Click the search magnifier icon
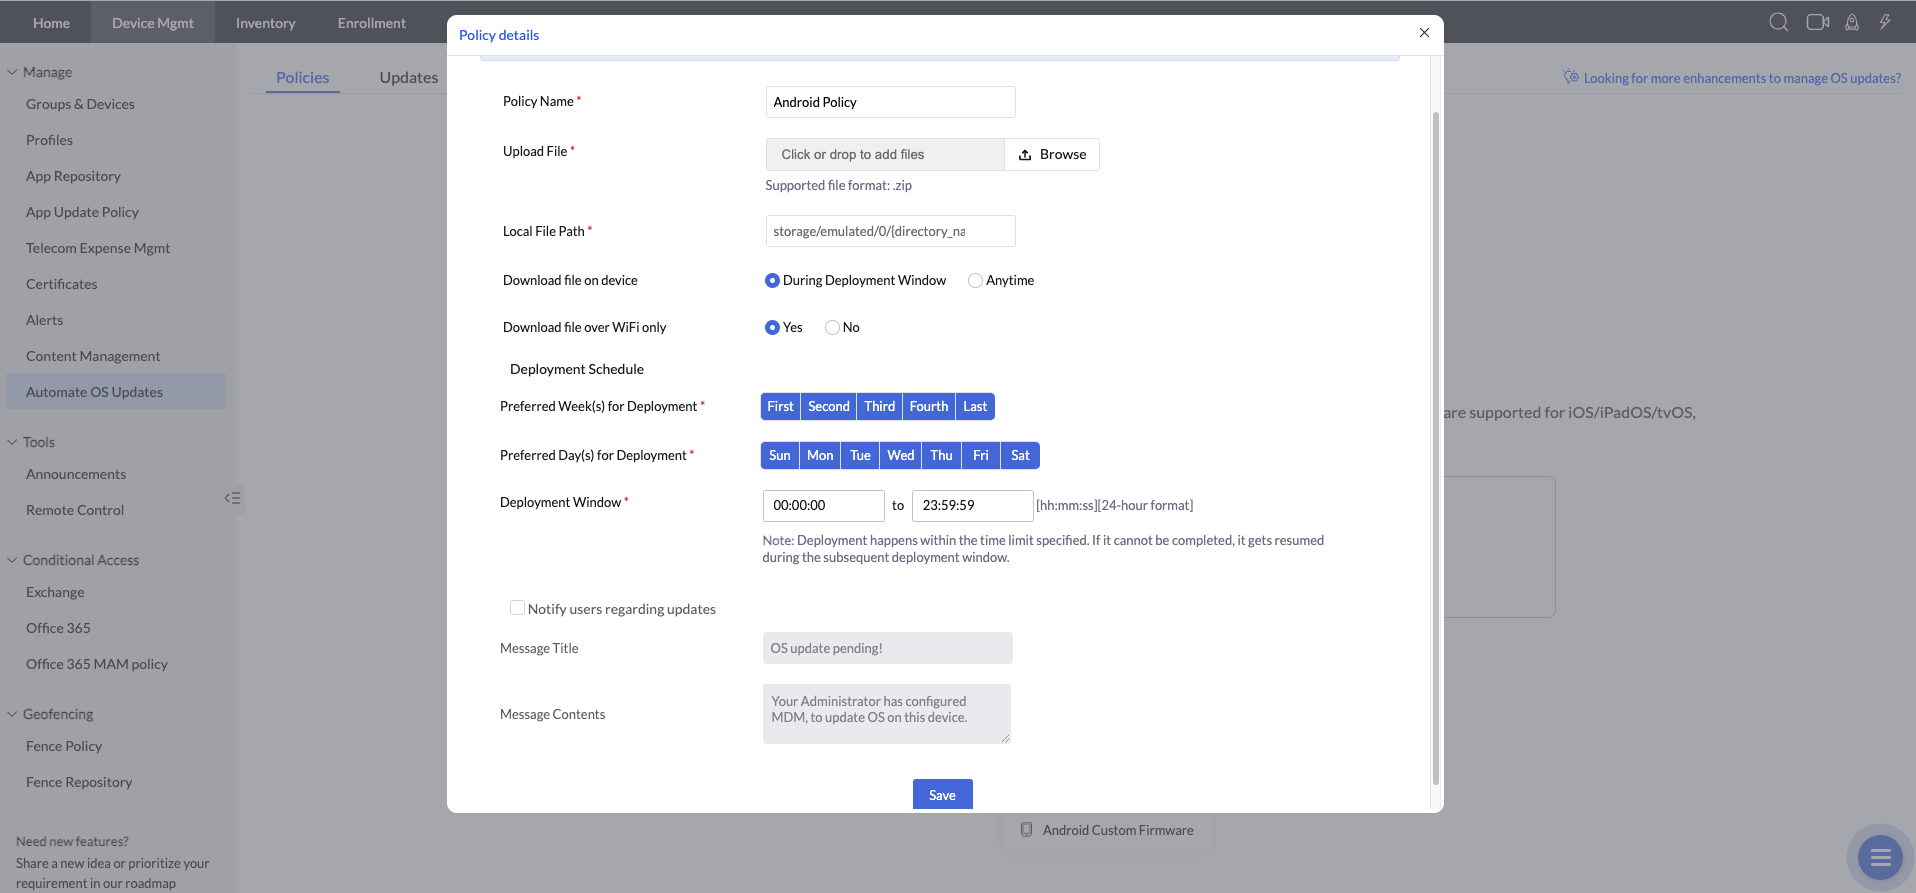1916x893 pixels. (1778, 22)
